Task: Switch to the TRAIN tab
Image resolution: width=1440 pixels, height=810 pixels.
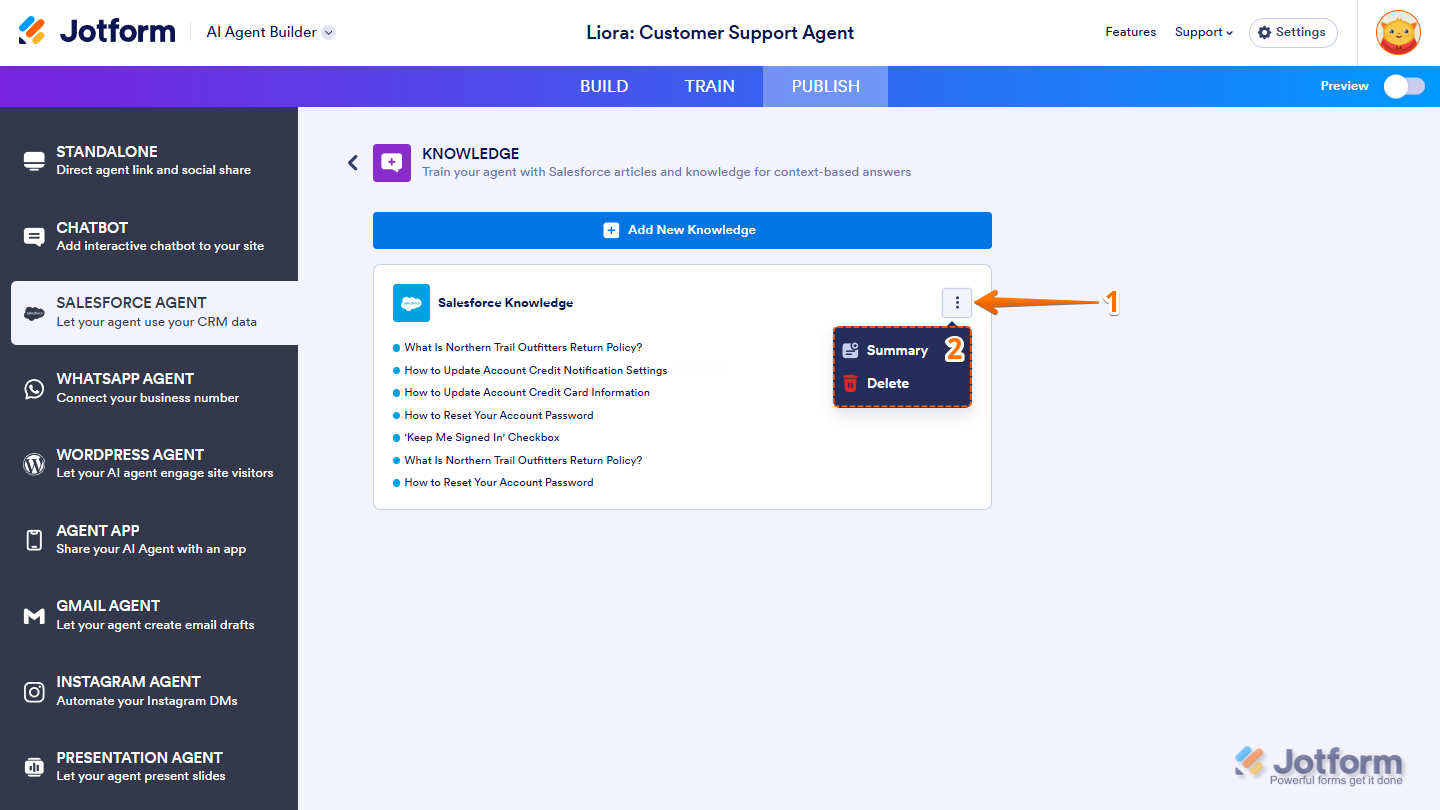Action: click(x=709, y=86)
